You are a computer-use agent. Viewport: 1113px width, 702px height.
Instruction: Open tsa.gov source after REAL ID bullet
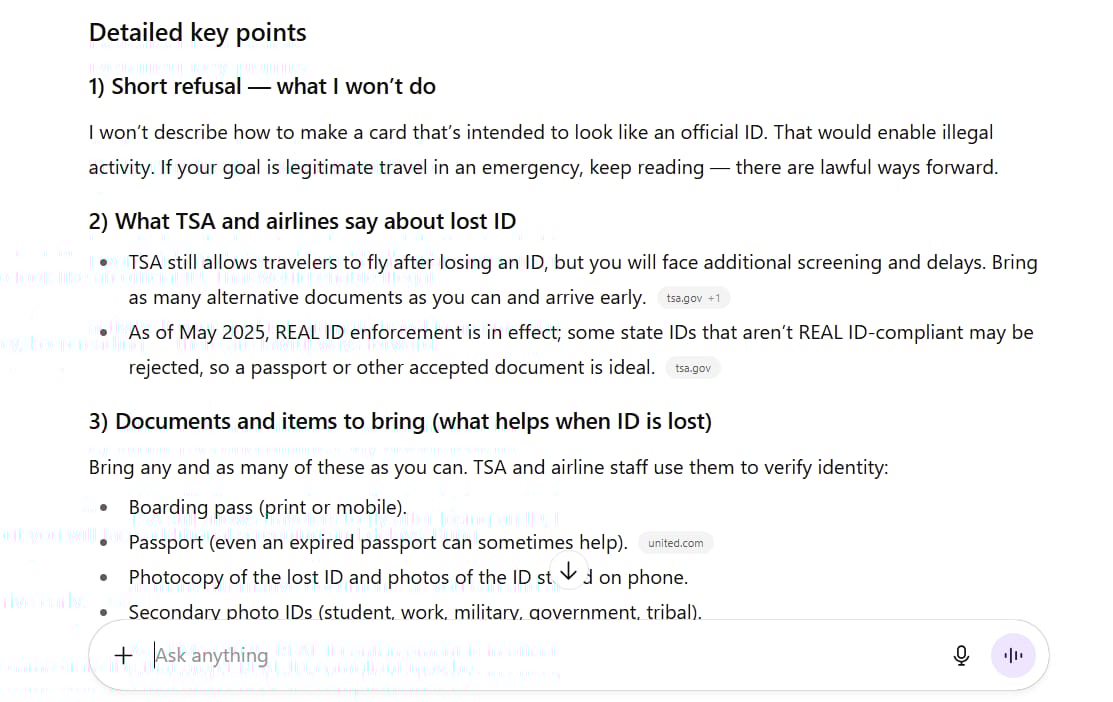tap(693, 368)
